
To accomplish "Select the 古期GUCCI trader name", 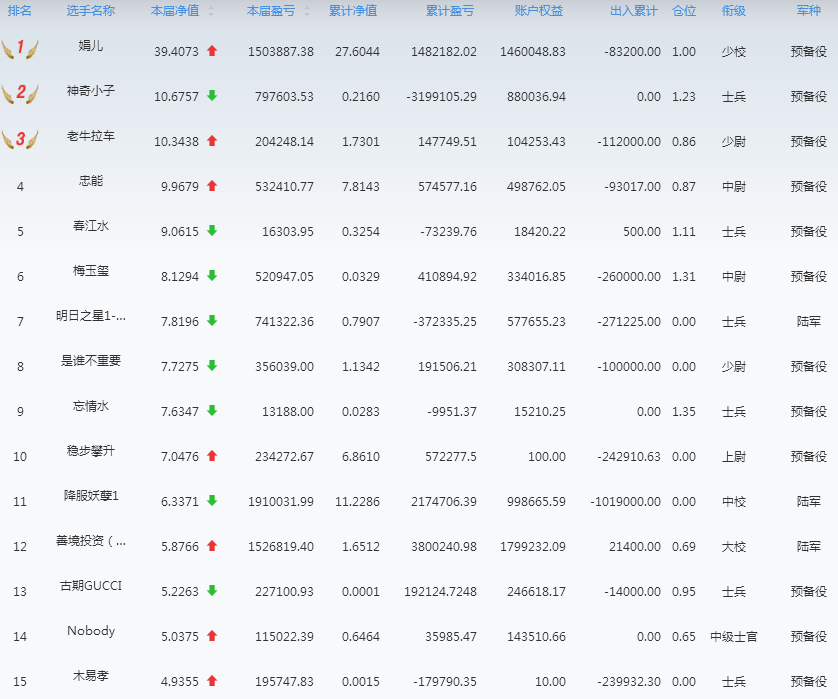I will (x=91, y=586).
